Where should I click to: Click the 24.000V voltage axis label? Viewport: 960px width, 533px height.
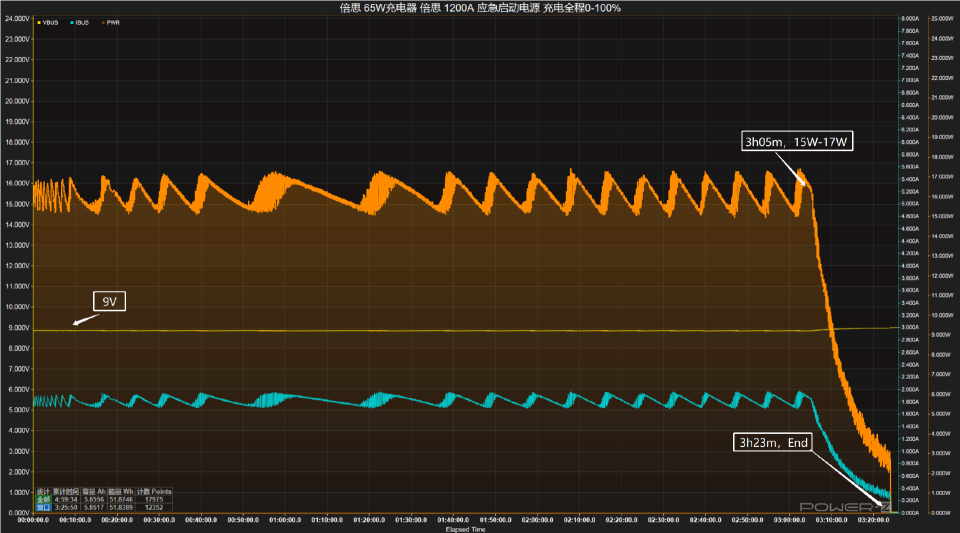(x=17, y=18)
